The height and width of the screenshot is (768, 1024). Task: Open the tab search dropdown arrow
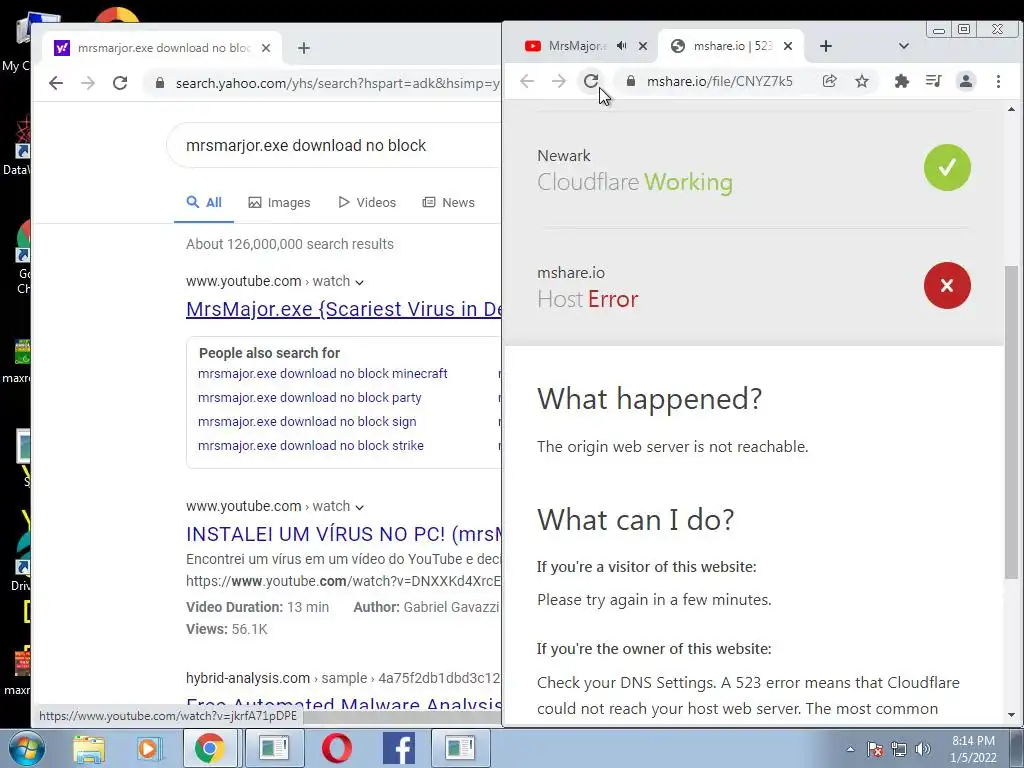904,46
